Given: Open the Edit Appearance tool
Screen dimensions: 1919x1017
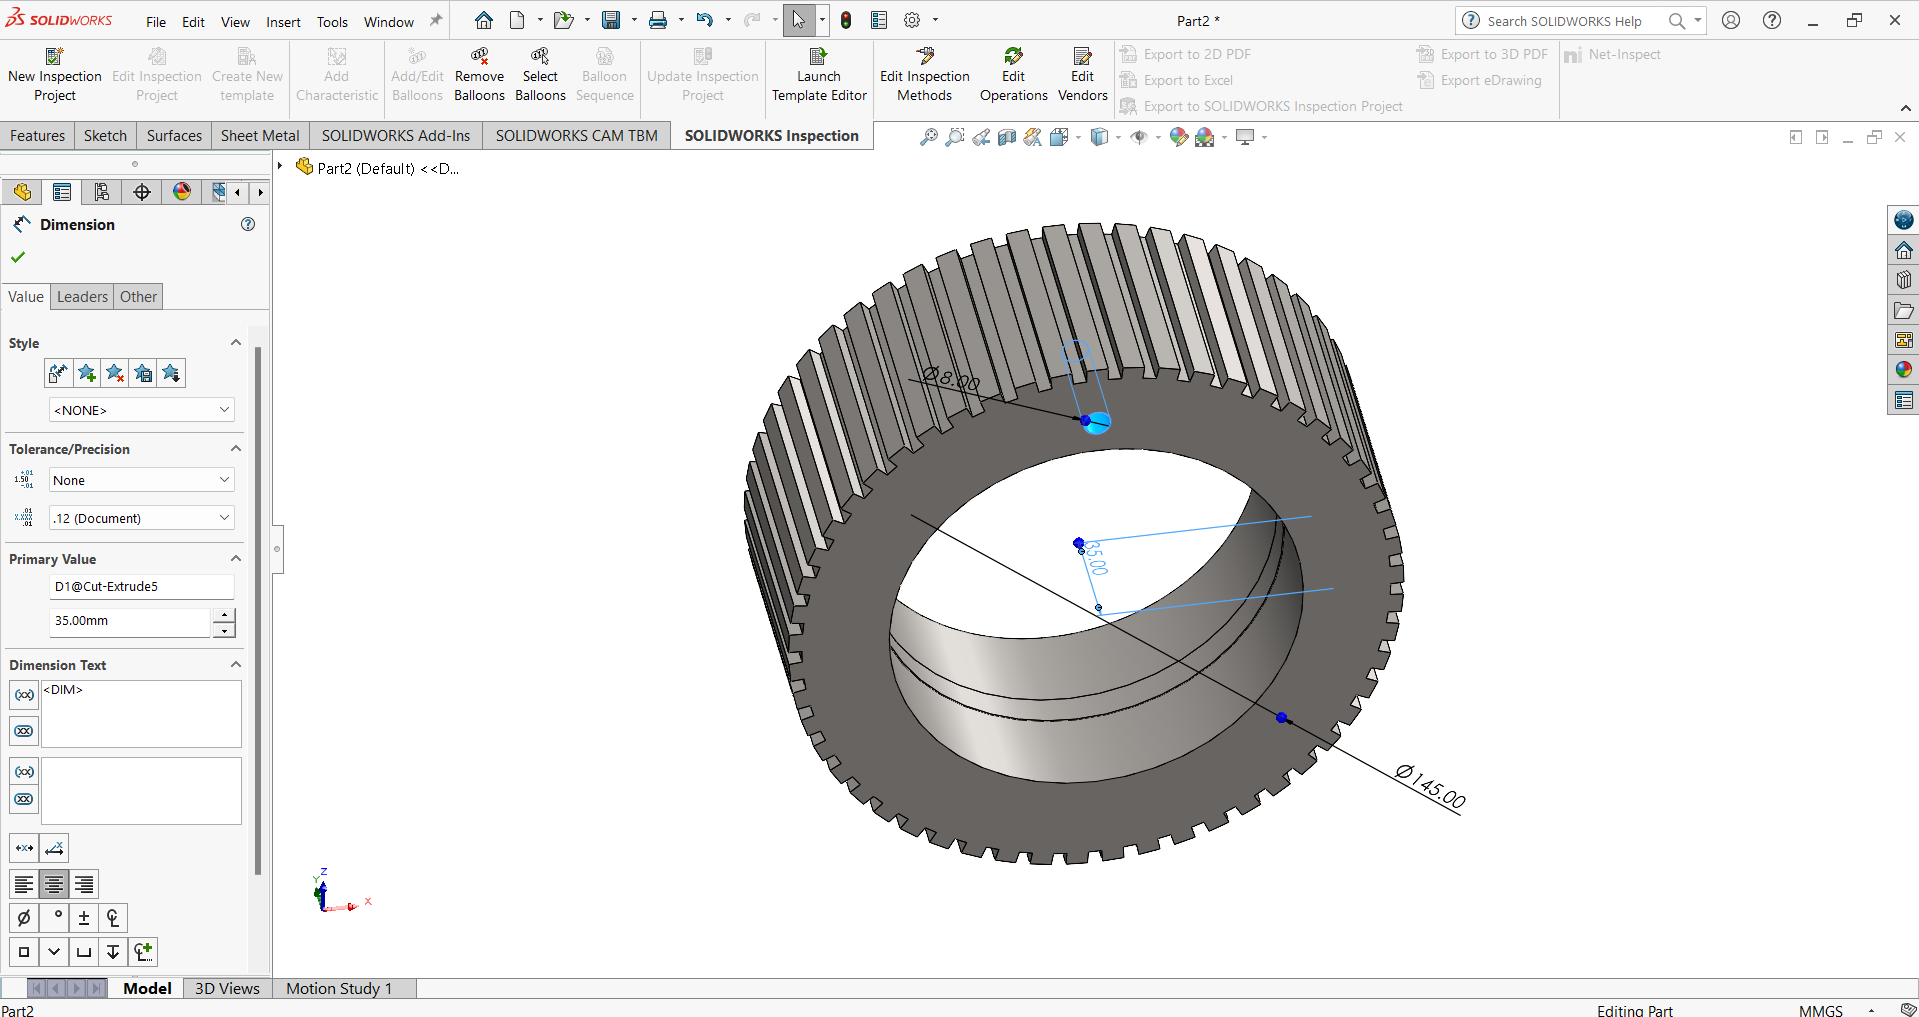Looking at the screenshot, I should pyautogui.click(x=1179, y=137).
